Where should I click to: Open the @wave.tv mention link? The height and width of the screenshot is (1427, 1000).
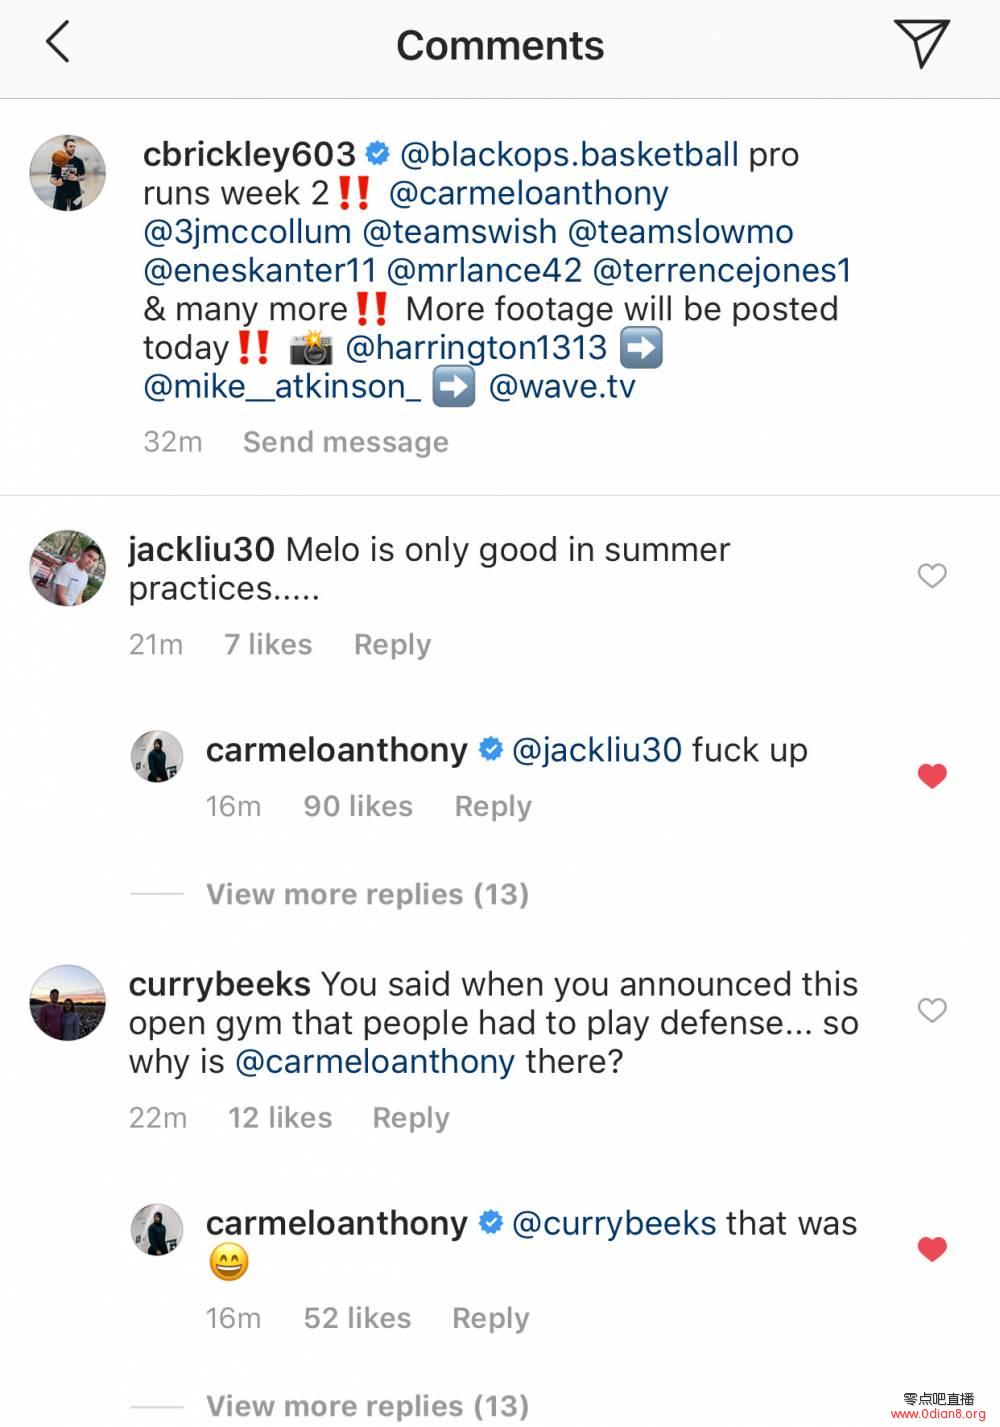(x=562, y=387)
